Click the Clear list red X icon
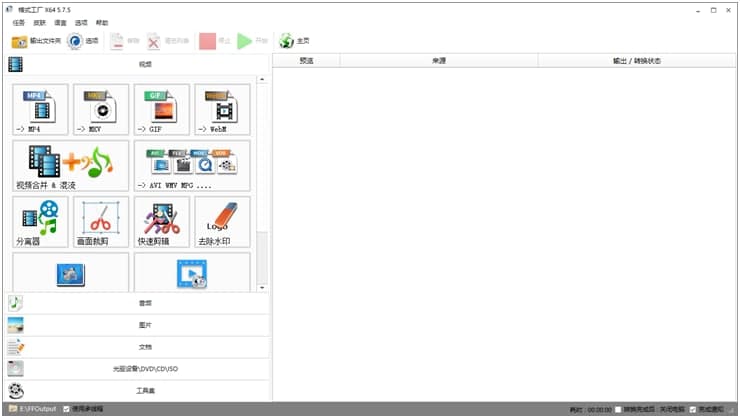The height and width of the screenshot is (418, 740). point(153,42)
